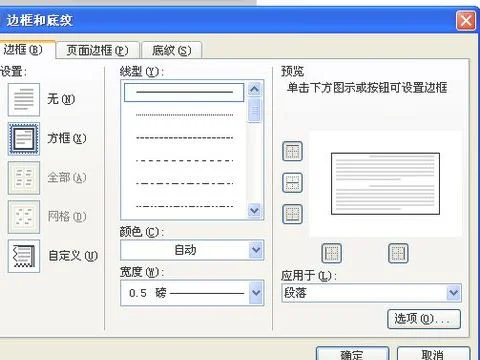Image resolution: width=480 pixels, height=360 pixels.
Task: Open the 底纹 shading tab
Action: click(172, 51)
